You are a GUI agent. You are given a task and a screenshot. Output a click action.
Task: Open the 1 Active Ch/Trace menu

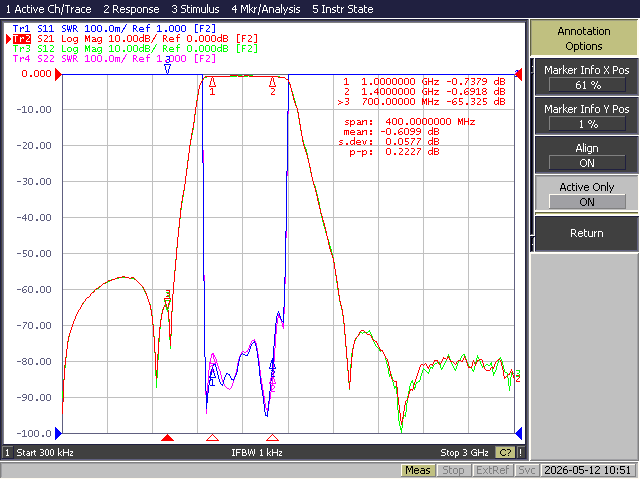48,9
